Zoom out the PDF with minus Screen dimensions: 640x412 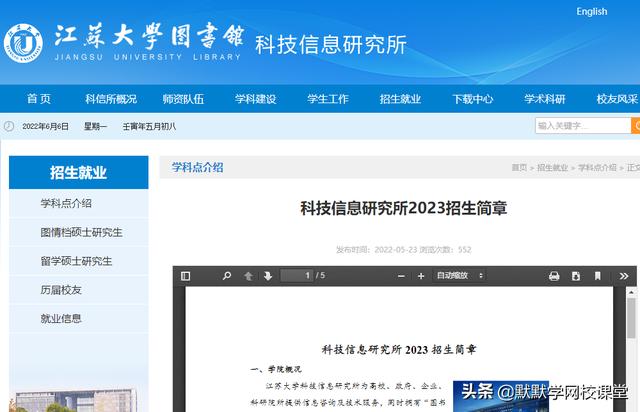click(x=401, y=276)
